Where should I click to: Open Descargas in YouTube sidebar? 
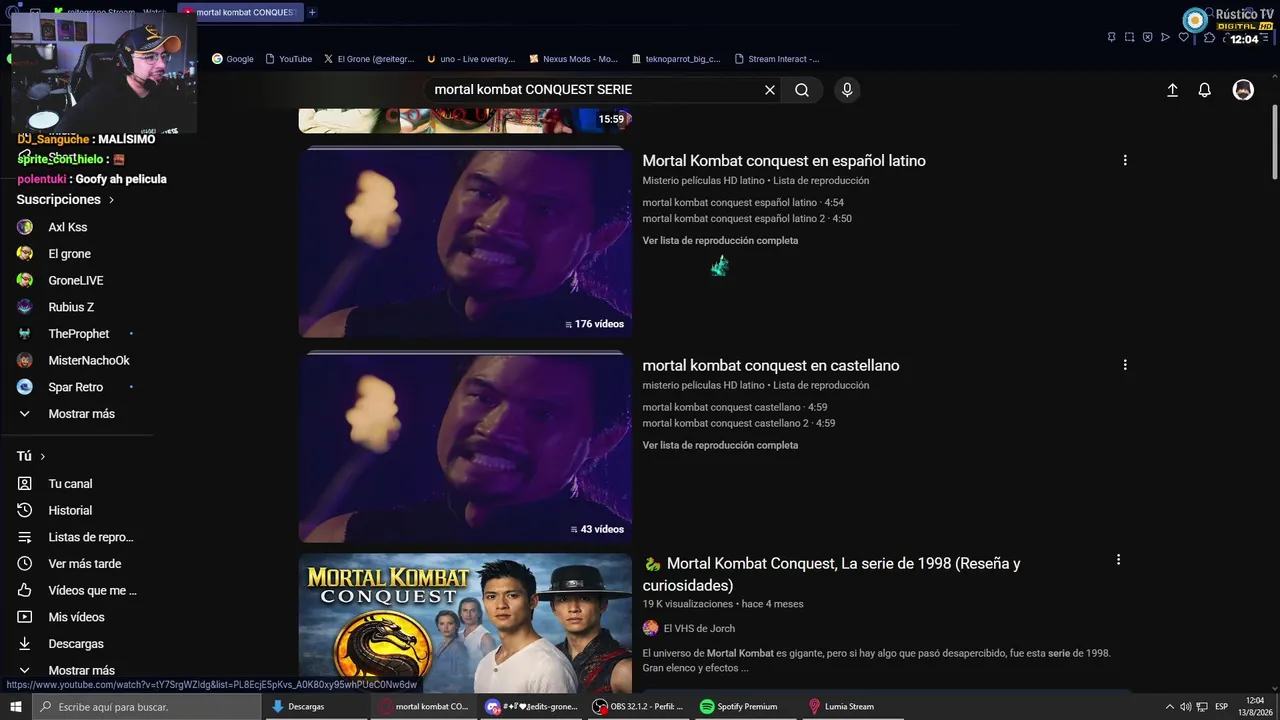[x=77, y=644]
